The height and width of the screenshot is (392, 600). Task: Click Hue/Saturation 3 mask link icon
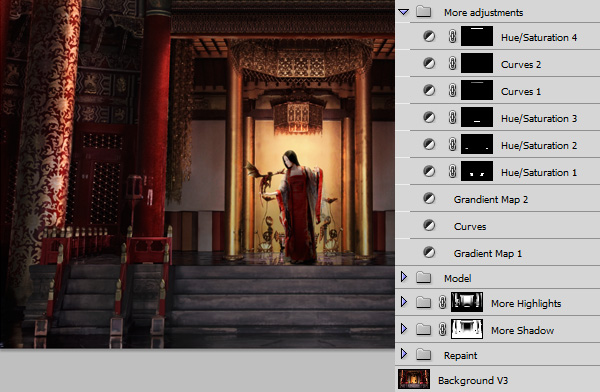tap(452, 118)
